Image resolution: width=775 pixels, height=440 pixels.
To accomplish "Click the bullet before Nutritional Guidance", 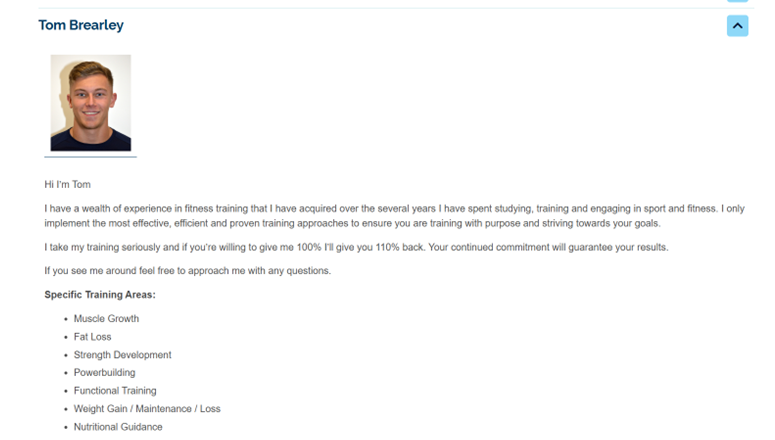I will click(x=65, y=427).
